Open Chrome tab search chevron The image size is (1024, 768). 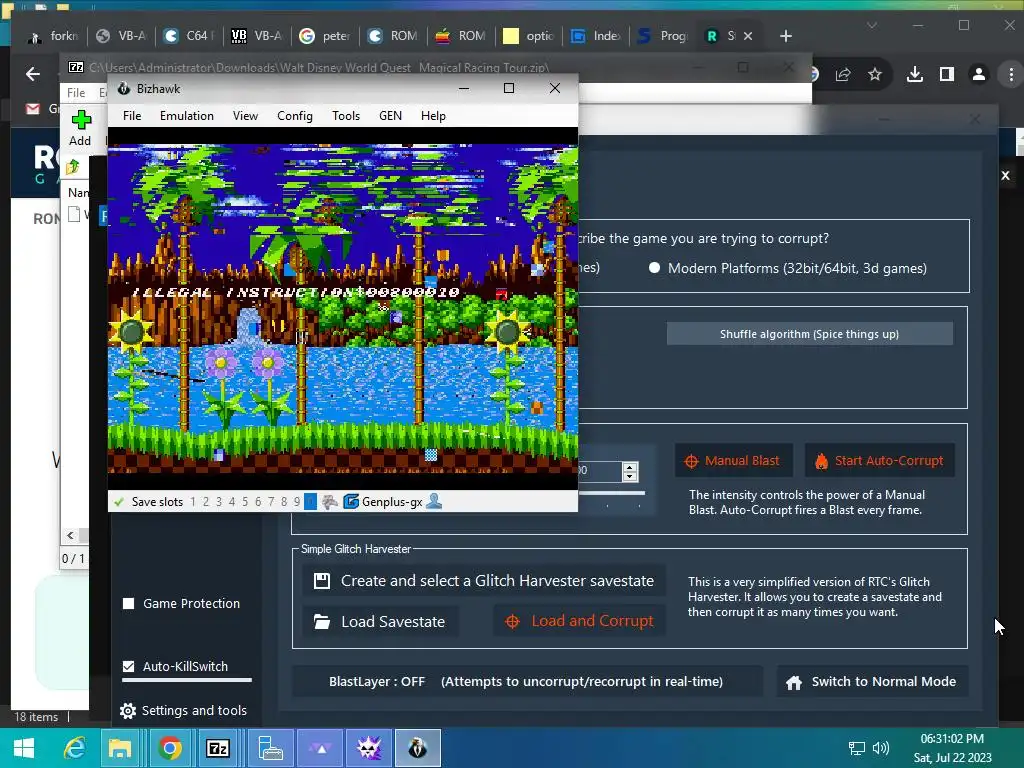pos(872,25)
